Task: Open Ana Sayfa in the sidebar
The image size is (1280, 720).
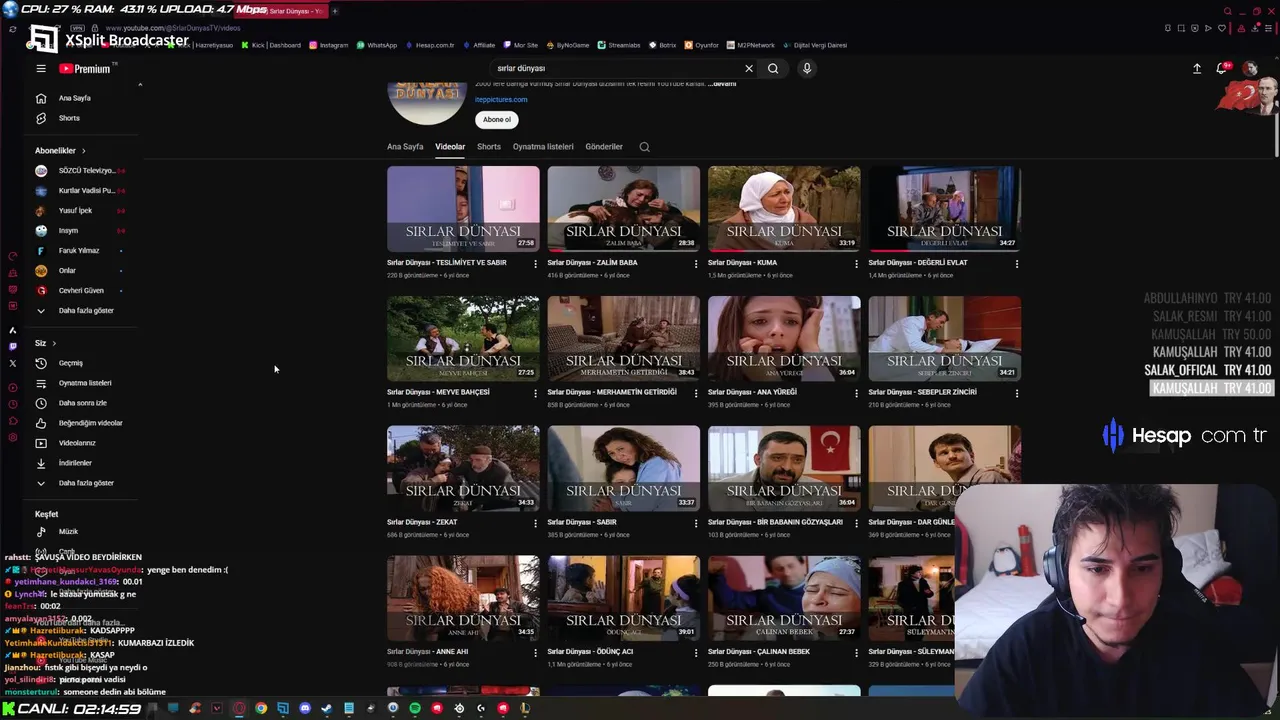Action: [x=74, y=98]
